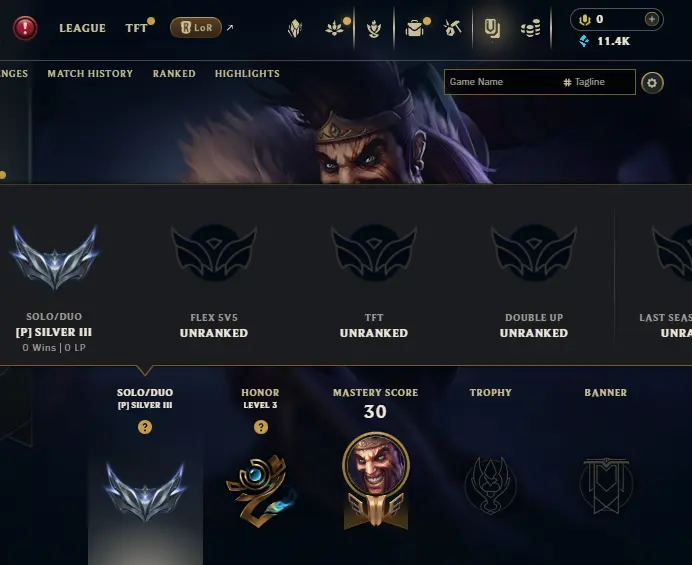Open the Loot icon in top navigation
Screen dimensions: 692x565
coord(415,29)
